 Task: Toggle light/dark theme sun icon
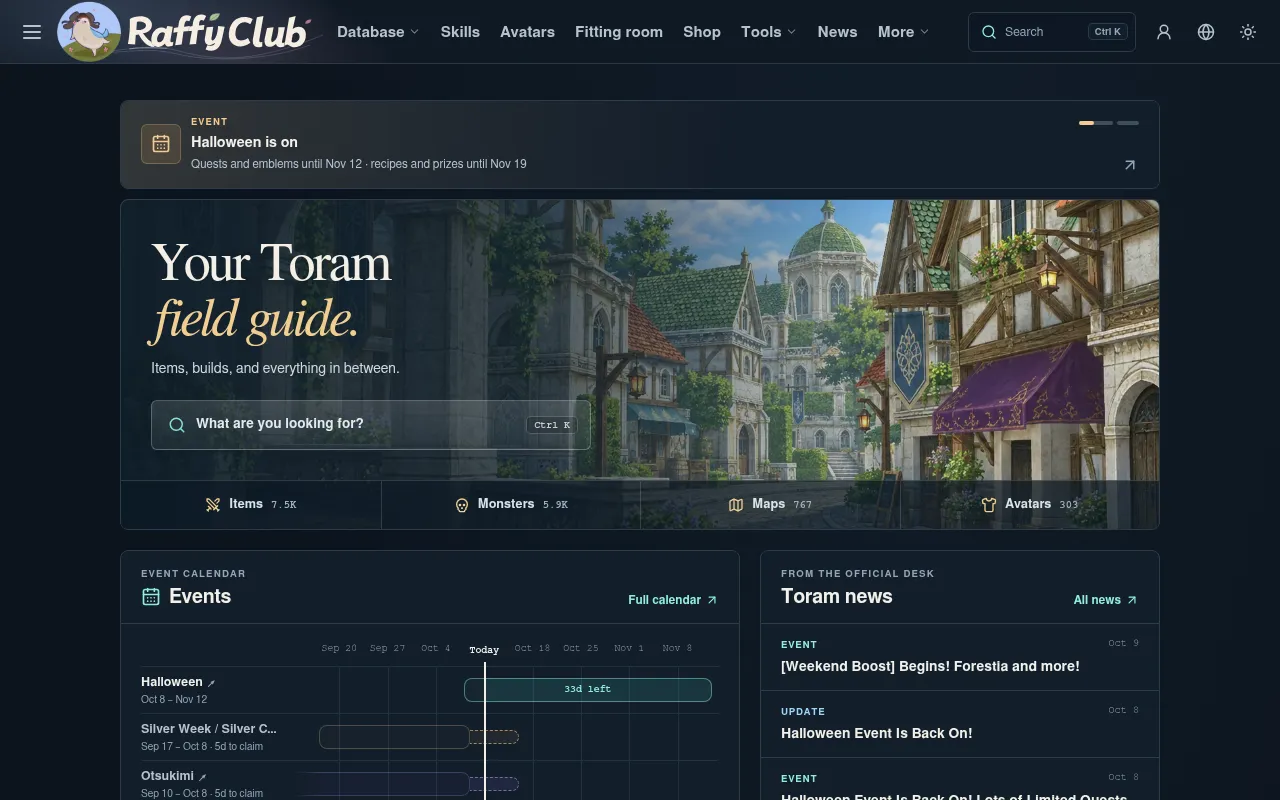(x=1248, y=32)
